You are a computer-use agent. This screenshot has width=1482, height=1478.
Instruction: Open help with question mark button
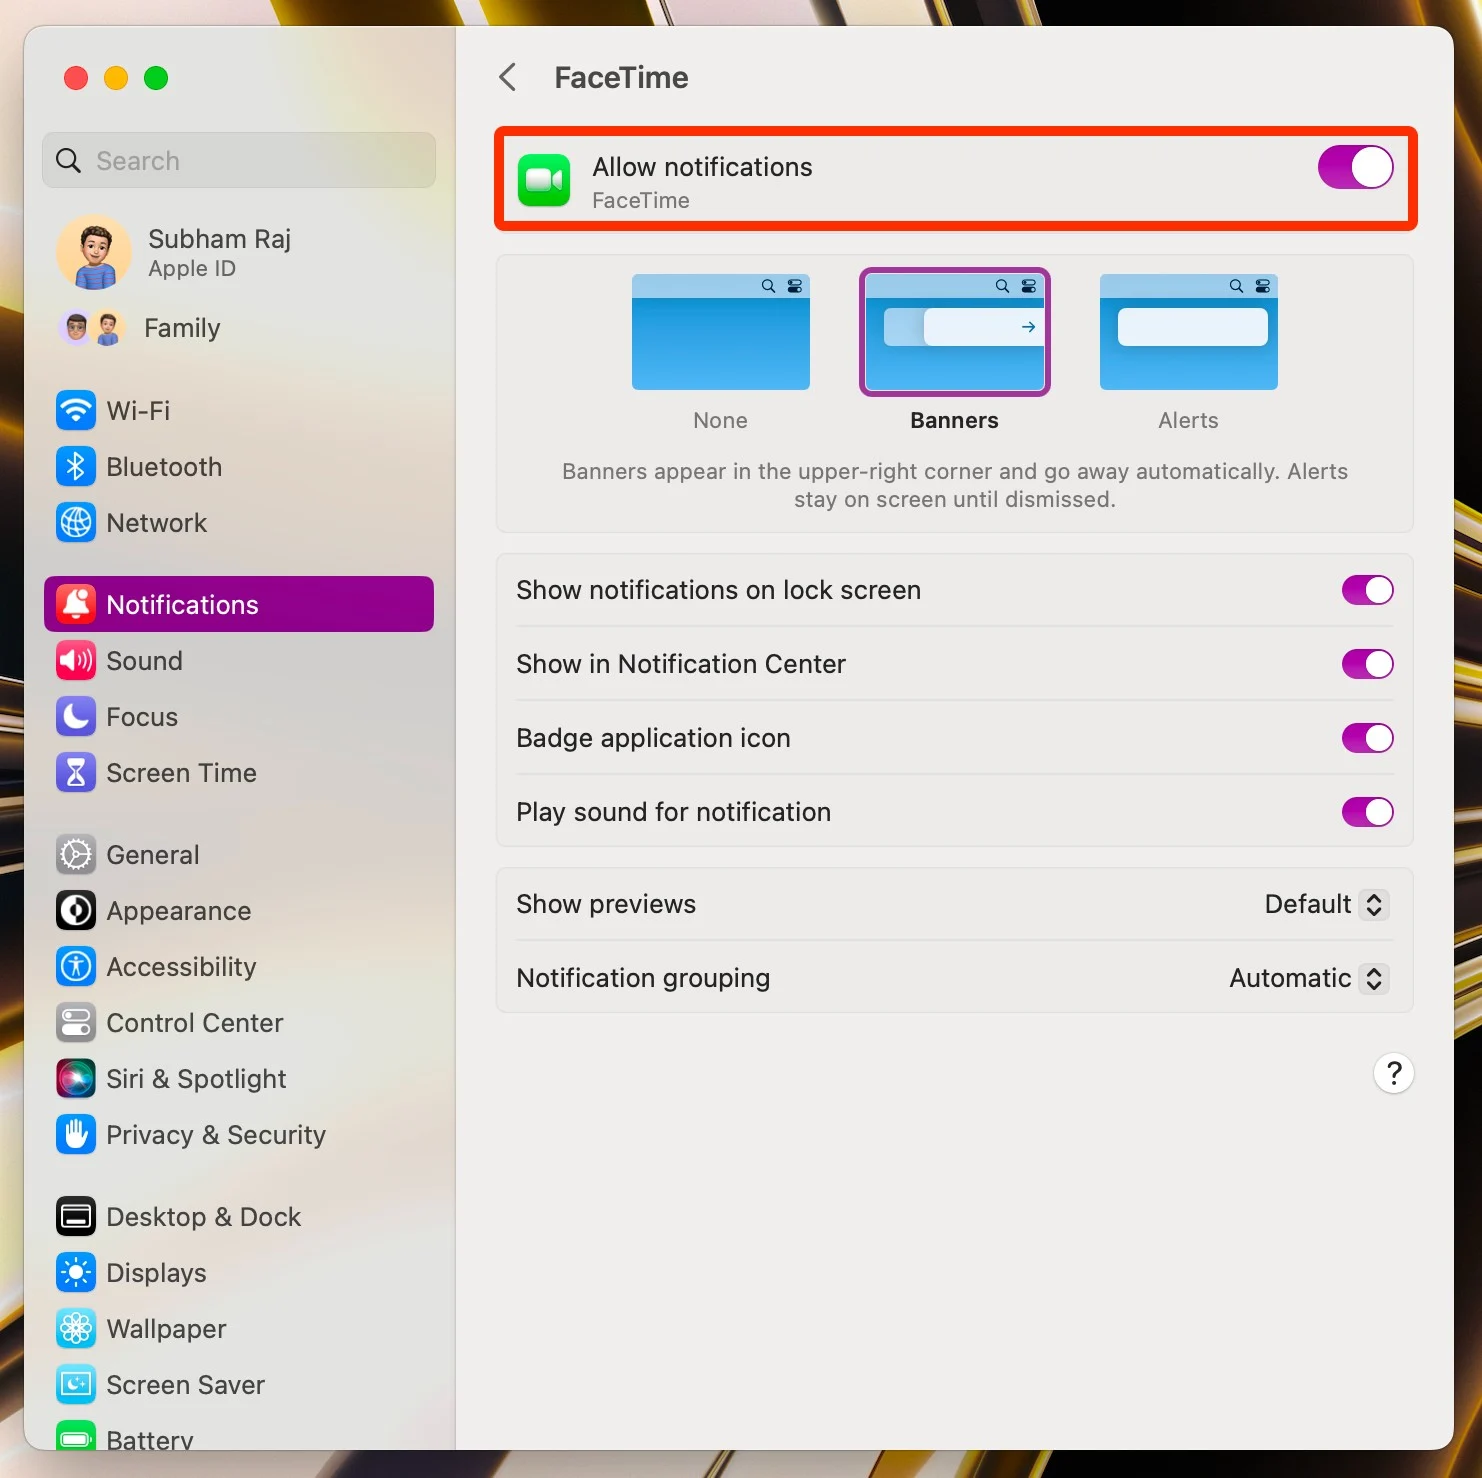[x=1393, y=1074]
